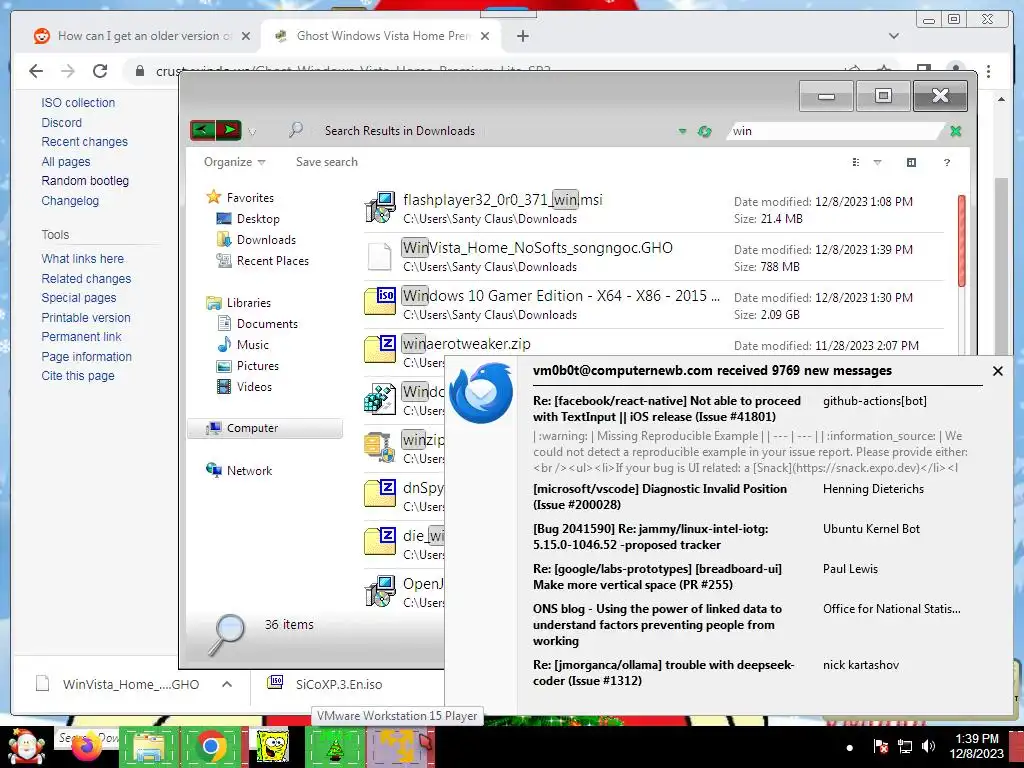Click the Save search button
The width and height of the screenshot is (1024, 768).
(327, 162)
